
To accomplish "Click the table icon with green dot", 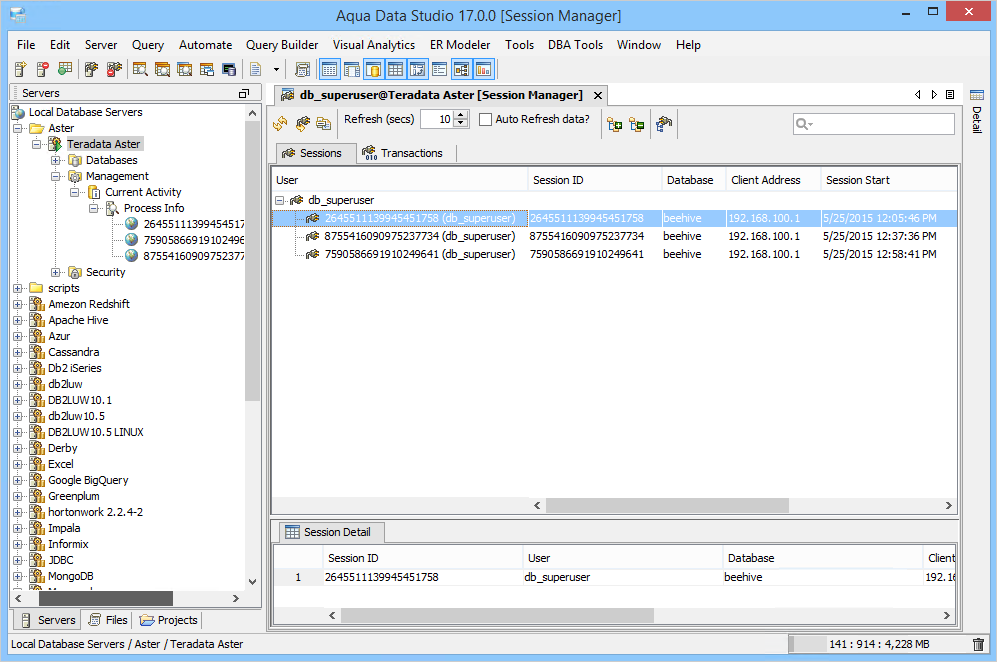I will [65, 69].
